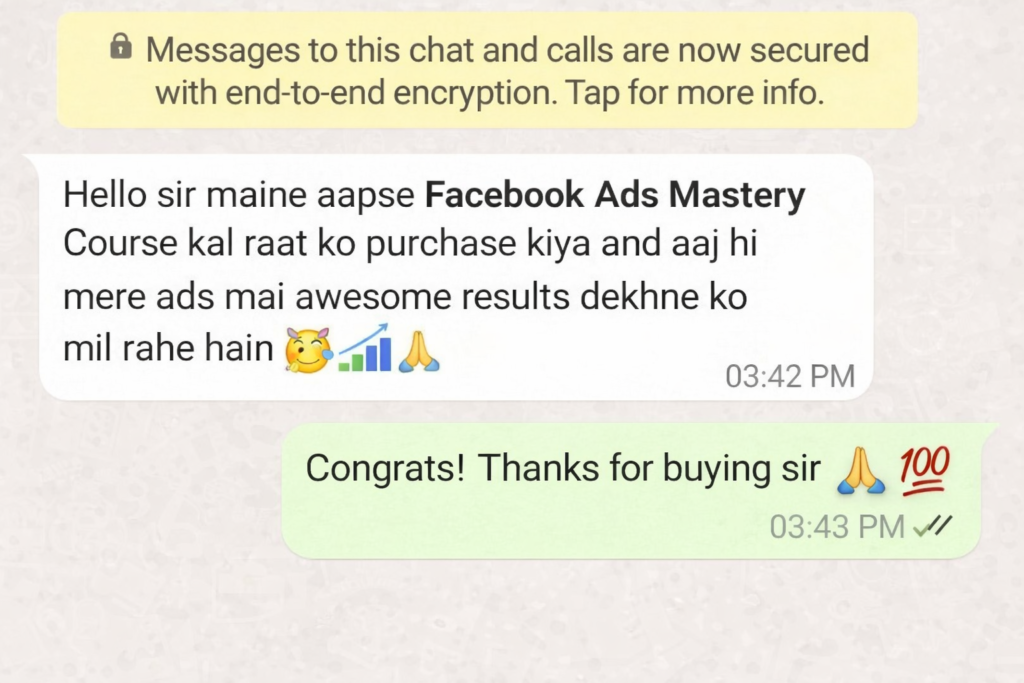Click 'mil rahe hain' text line
The image size is (1024, 683).
[168, 347]
